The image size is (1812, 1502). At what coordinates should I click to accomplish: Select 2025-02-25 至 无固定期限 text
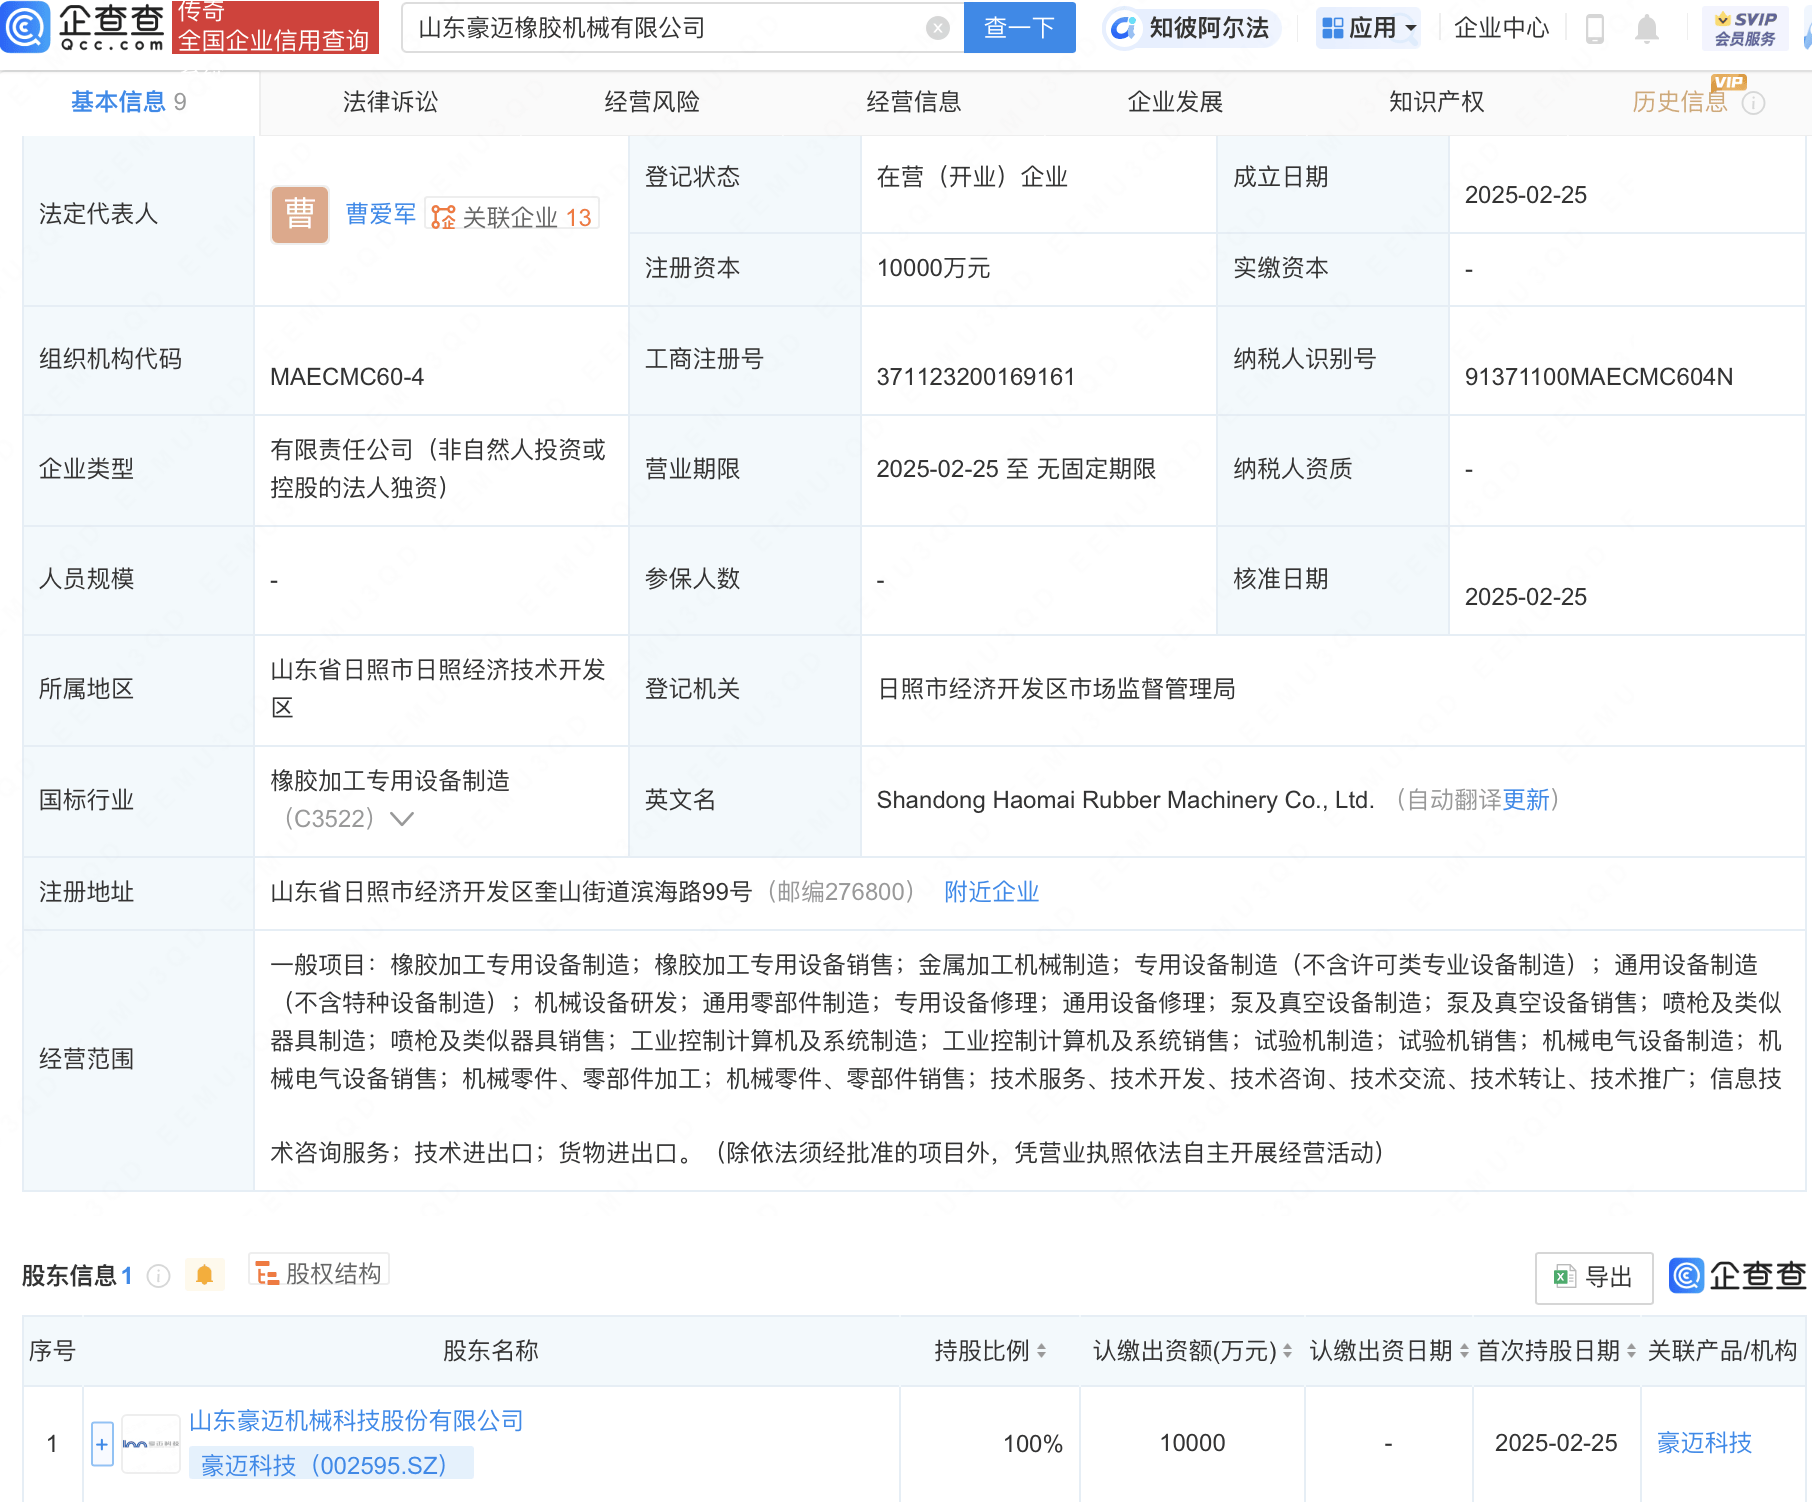click(x=1016, y=469)
